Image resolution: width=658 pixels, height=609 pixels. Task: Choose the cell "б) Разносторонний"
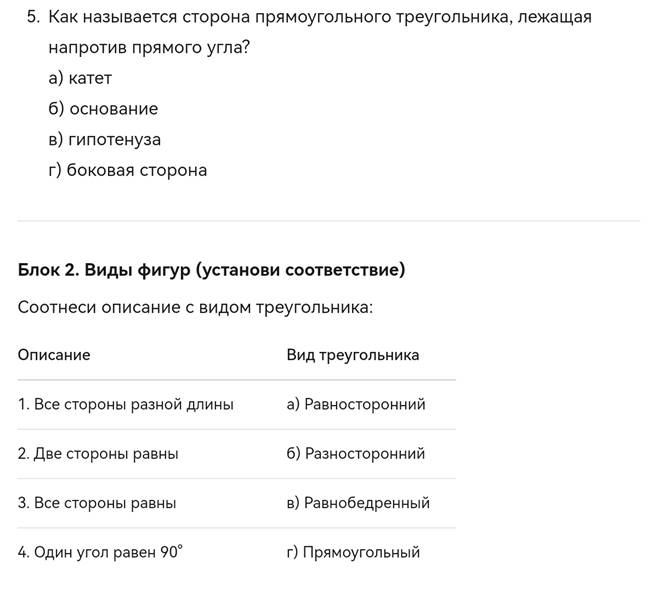tap(356, 453)
